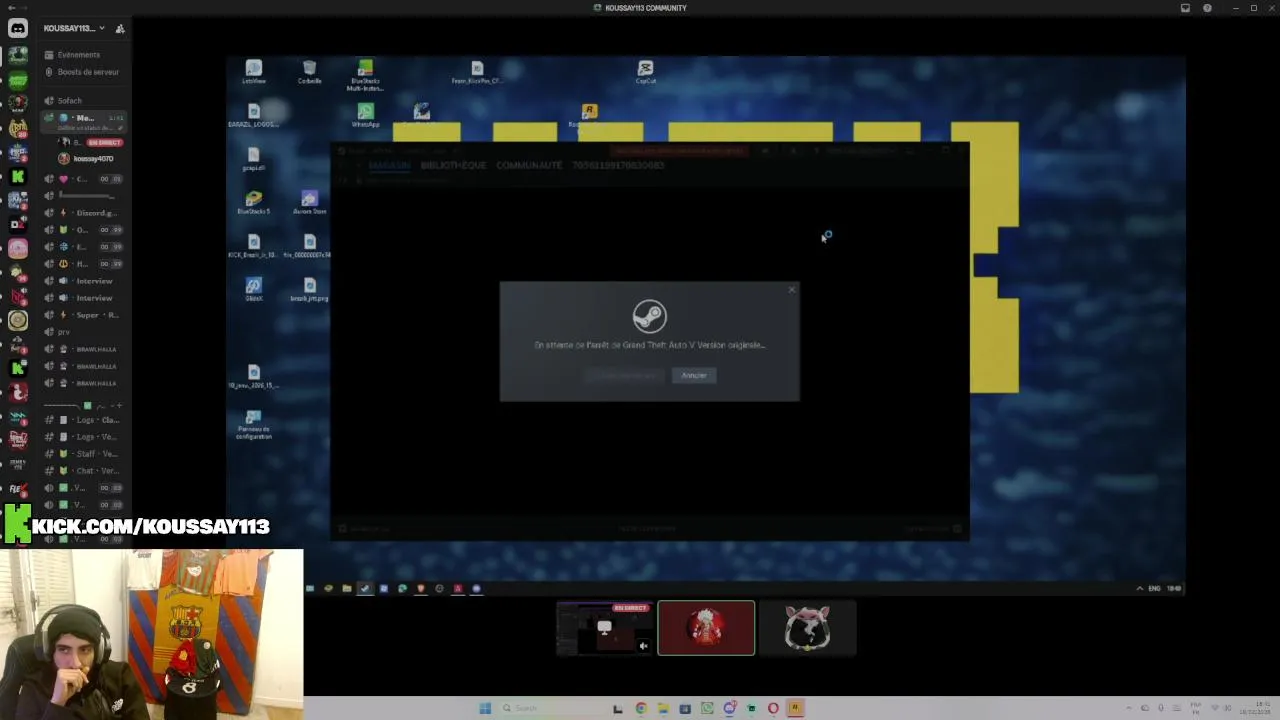1280x720 pixels.
Task: Open Opera browser from the Windows taskbar
Action: (773, 708)
